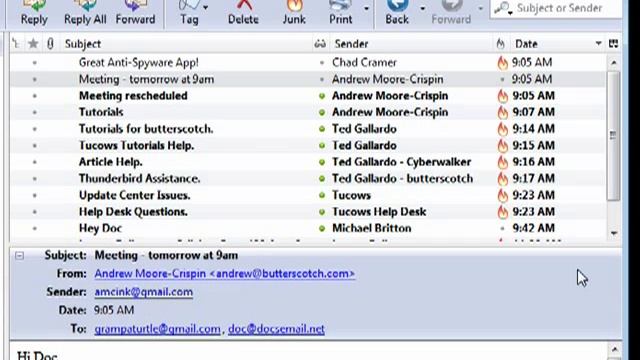
Task: Sort messages by Date column
Action: tap(557, 44)
